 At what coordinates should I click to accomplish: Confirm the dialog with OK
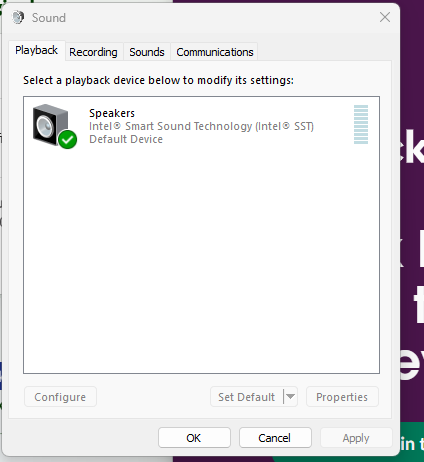[x=194, y=438]
